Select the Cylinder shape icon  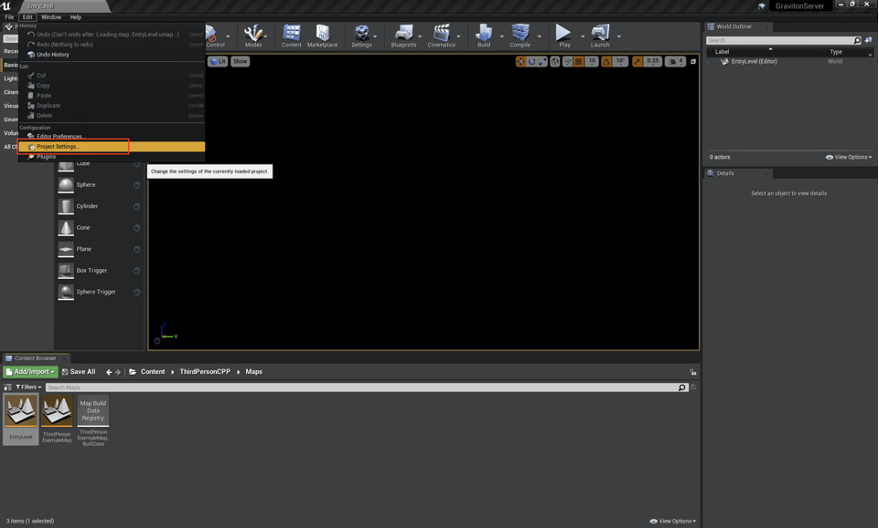66,206
